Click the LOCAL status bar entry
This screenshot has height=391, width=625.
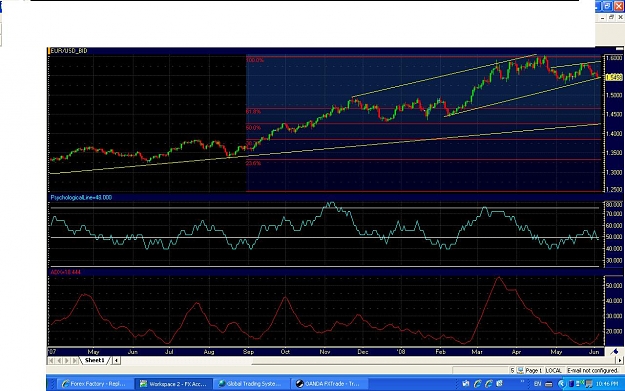(553, 370)
